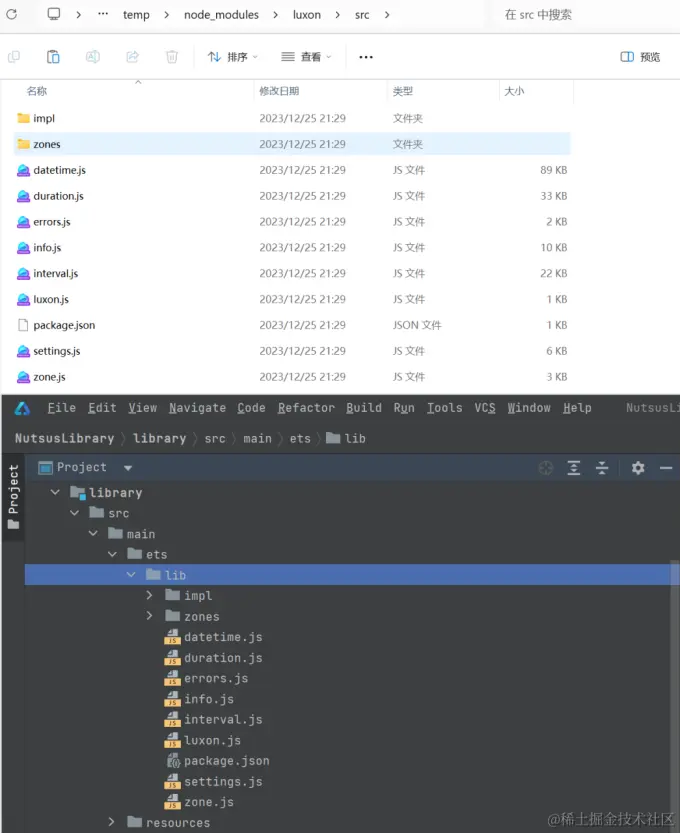Click the Explorer refresh icon
Screen dimensions: 681x834
(x=12, y=14)
